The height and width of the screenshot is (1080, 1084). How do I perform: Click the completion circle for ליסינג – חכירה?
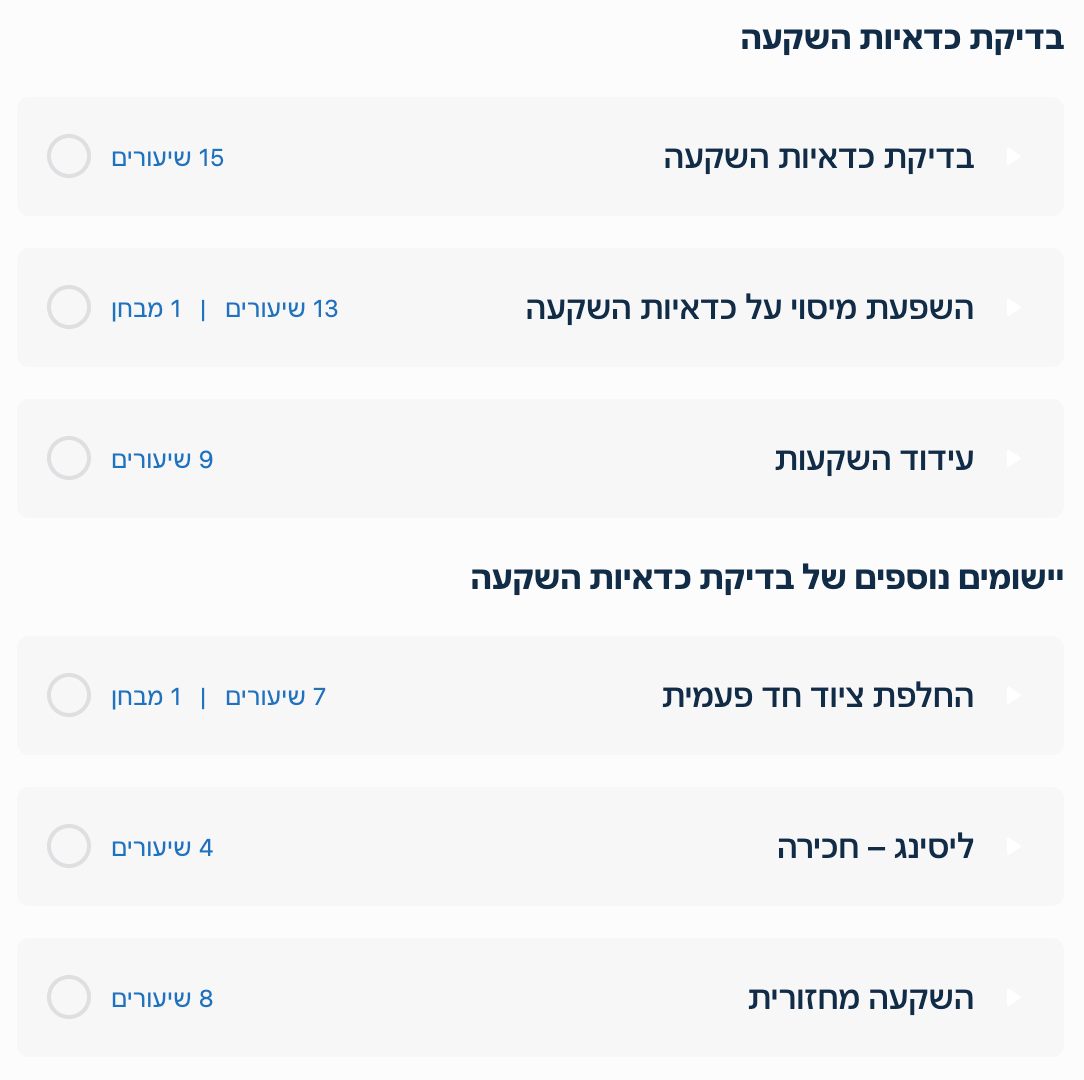click(x=69, y=847)
